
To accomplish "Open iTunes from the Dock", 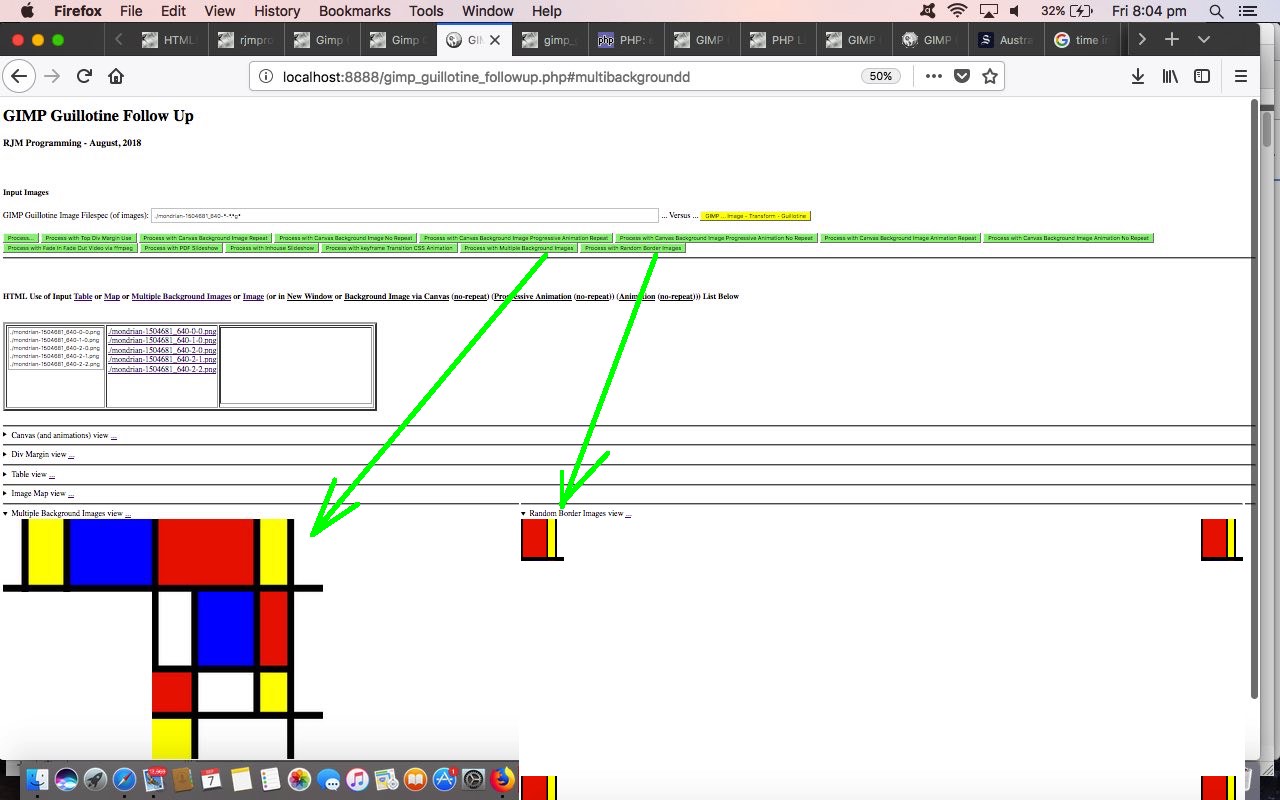I will (x=357, y=780).
